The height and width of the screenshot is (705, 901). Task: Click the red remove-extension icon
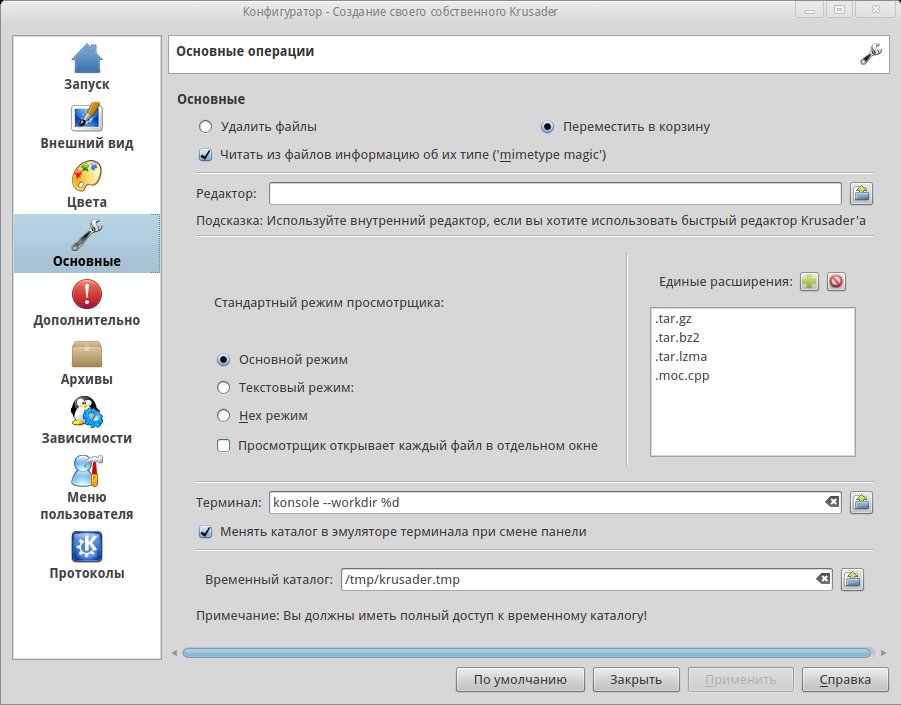(836, 282)
